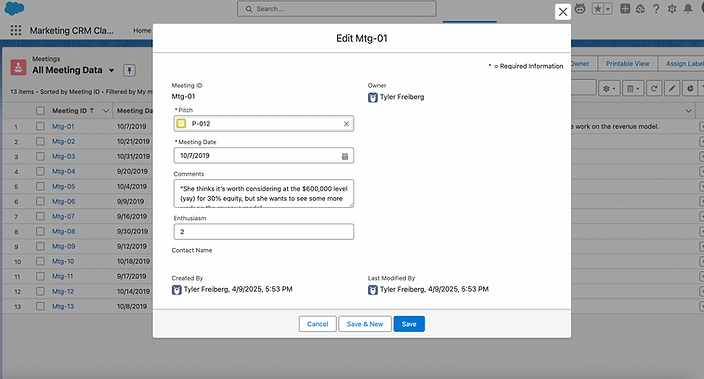Check the Mtg-01 row checkbox
The height and width of the screenshot is (379, 704).
pos(40,126)
